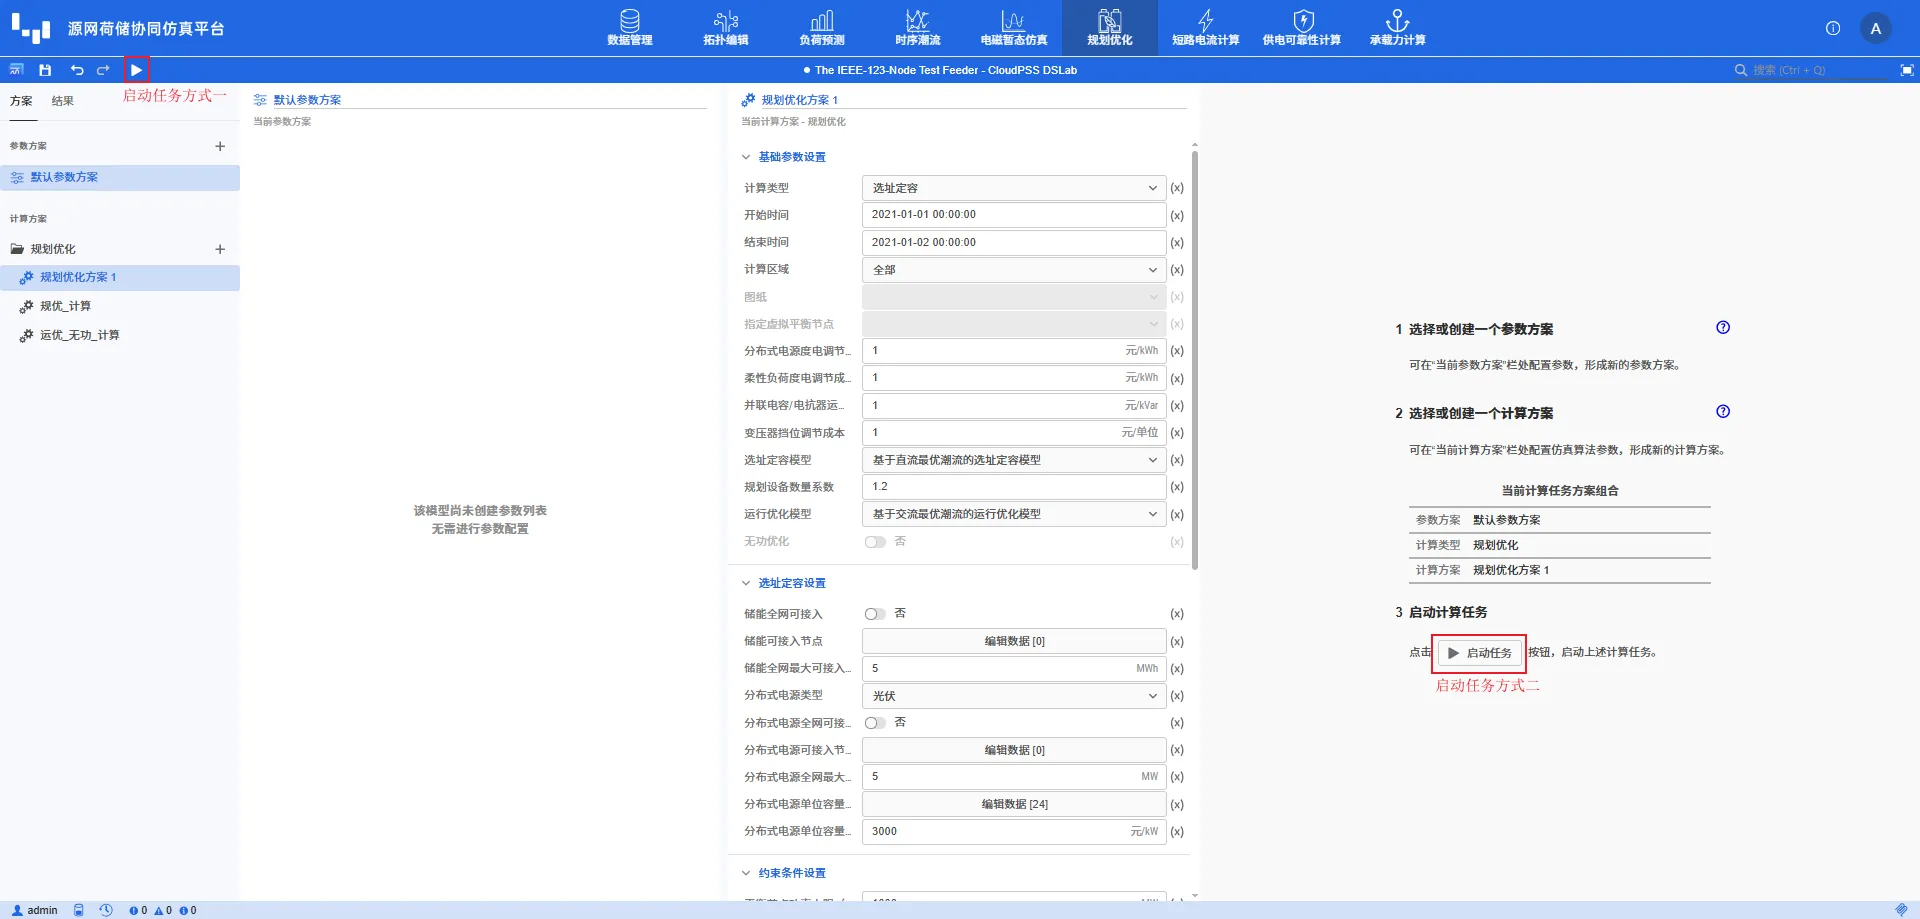
Task: Click the error count icon in status bar
Action: (x=138, y=910)
